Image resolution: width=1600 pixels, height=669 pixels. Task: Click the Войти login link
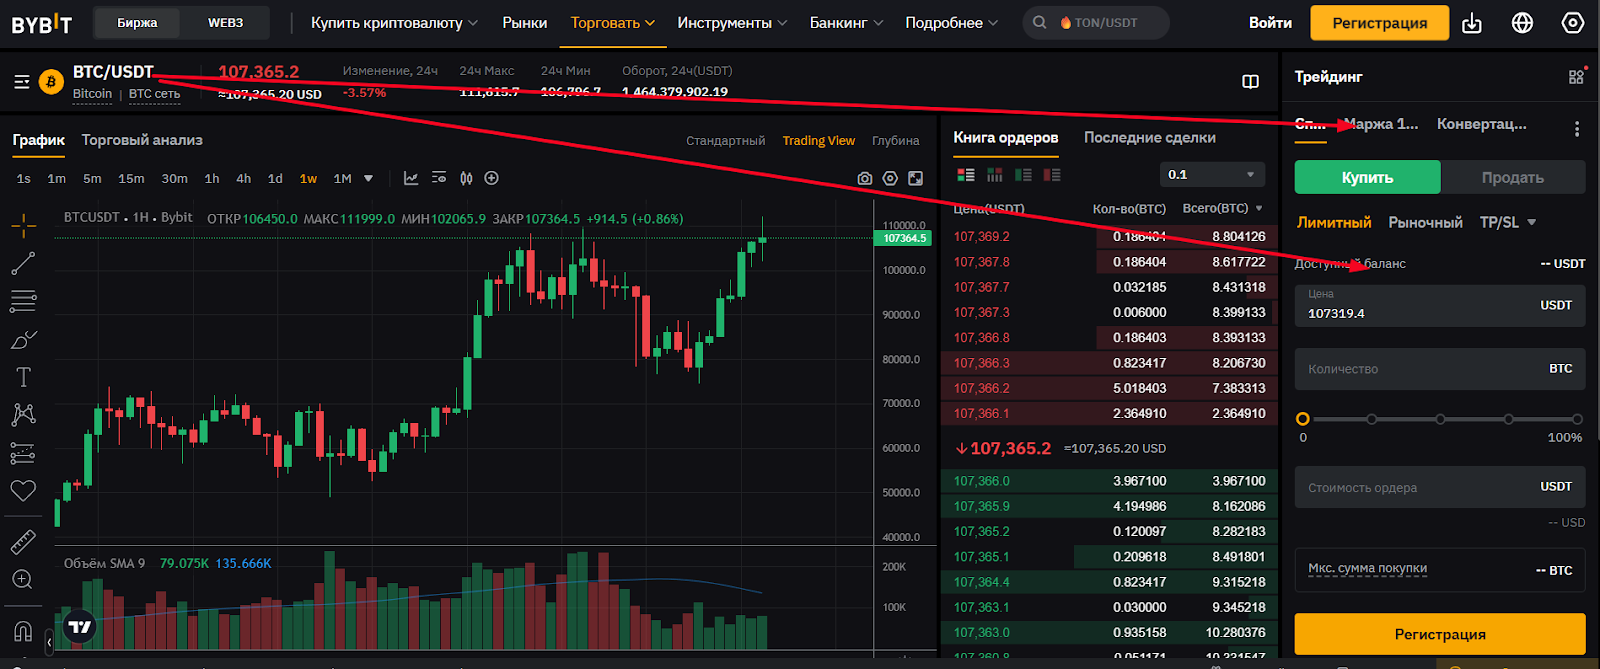click(x=1270, y=23)
